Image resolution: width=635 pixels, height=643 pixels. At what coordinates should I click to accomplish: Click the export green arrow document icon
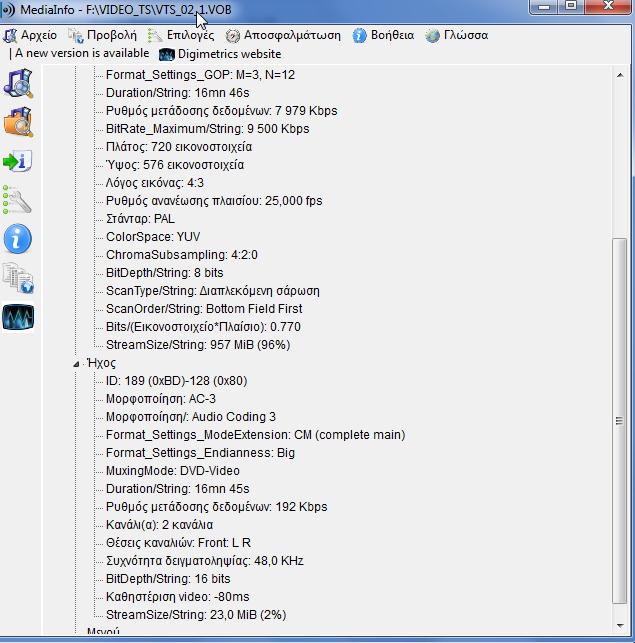coord(17,161)
